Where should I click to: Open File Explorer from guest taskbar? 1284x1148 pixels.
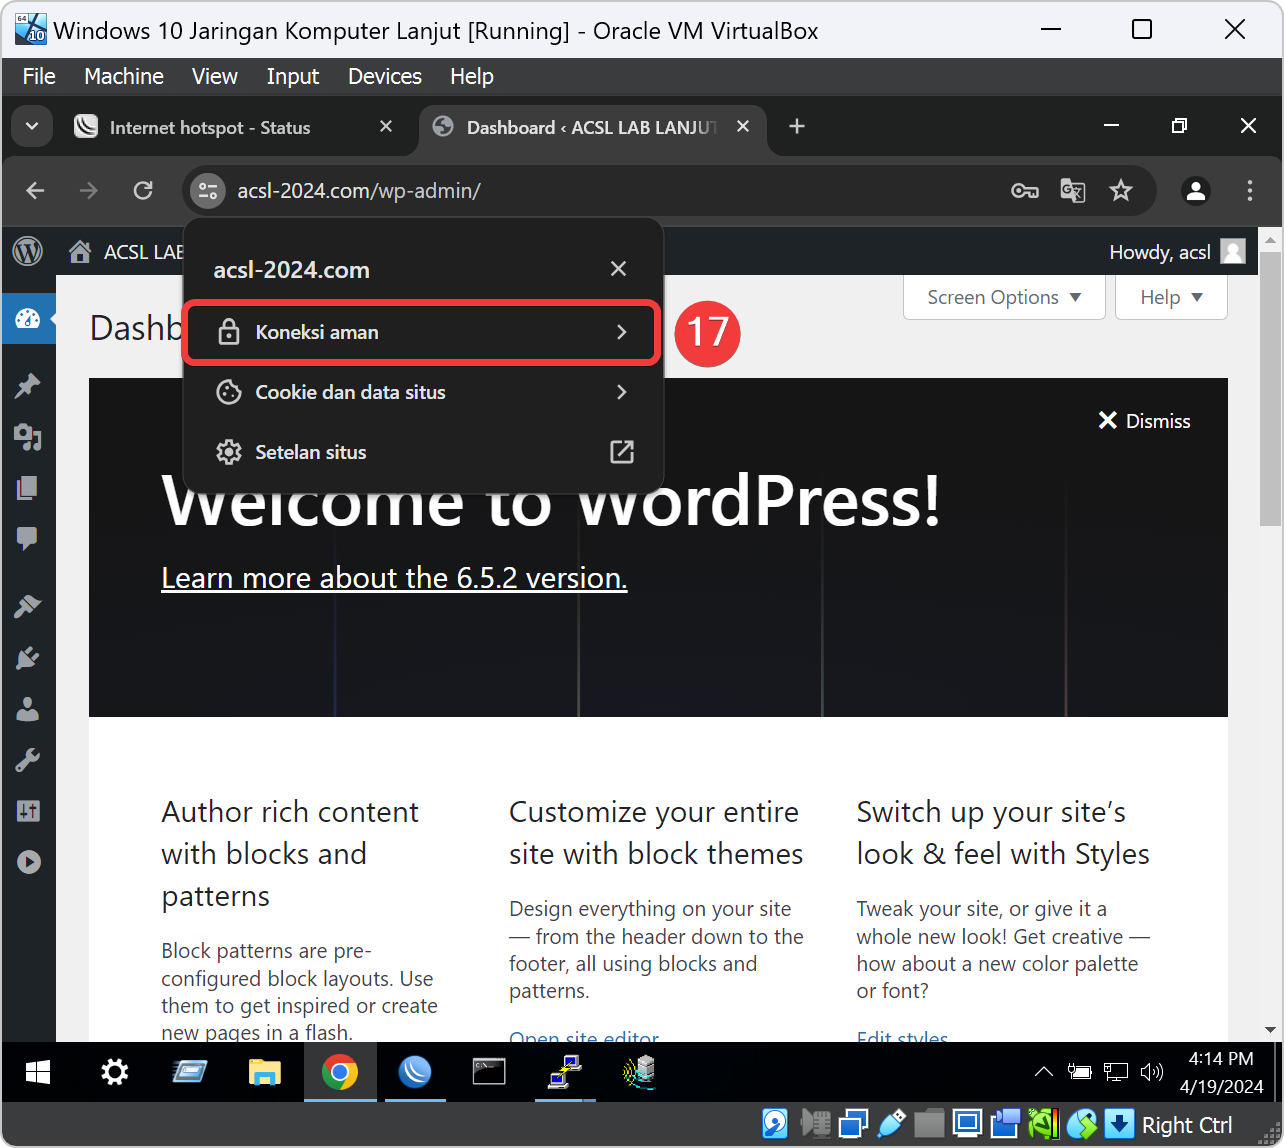[x=264, y=1072]
